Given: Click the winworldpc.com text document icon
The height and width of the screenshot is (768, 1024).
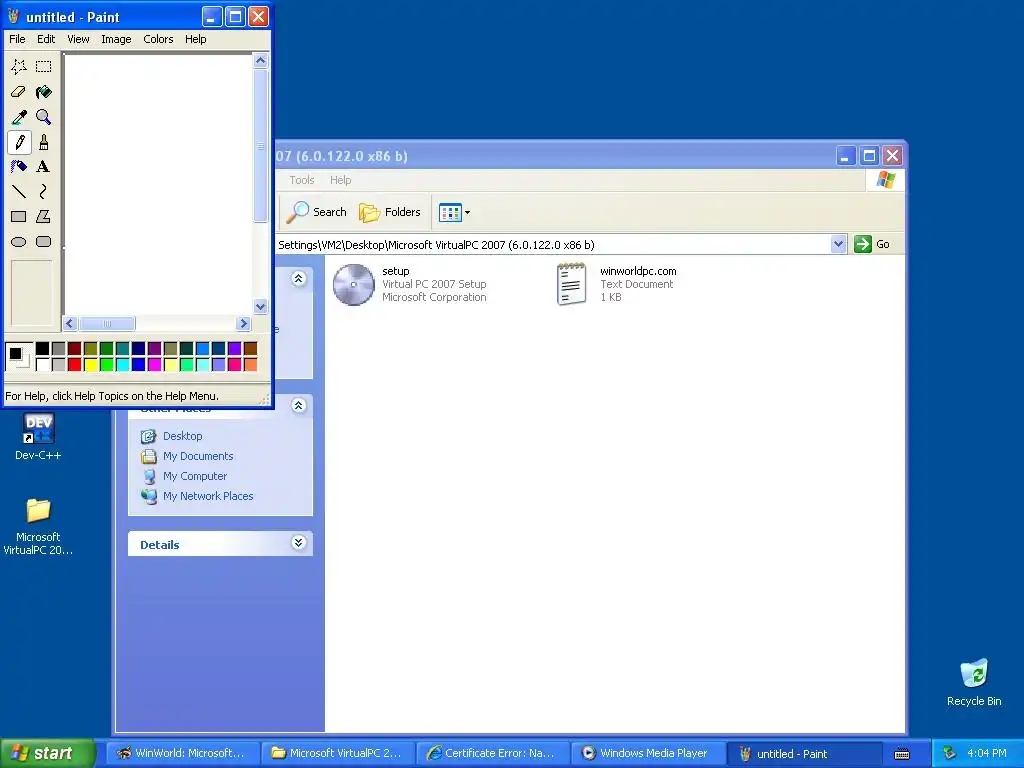Looking at the screenshot, I should (x=571, y=284).
